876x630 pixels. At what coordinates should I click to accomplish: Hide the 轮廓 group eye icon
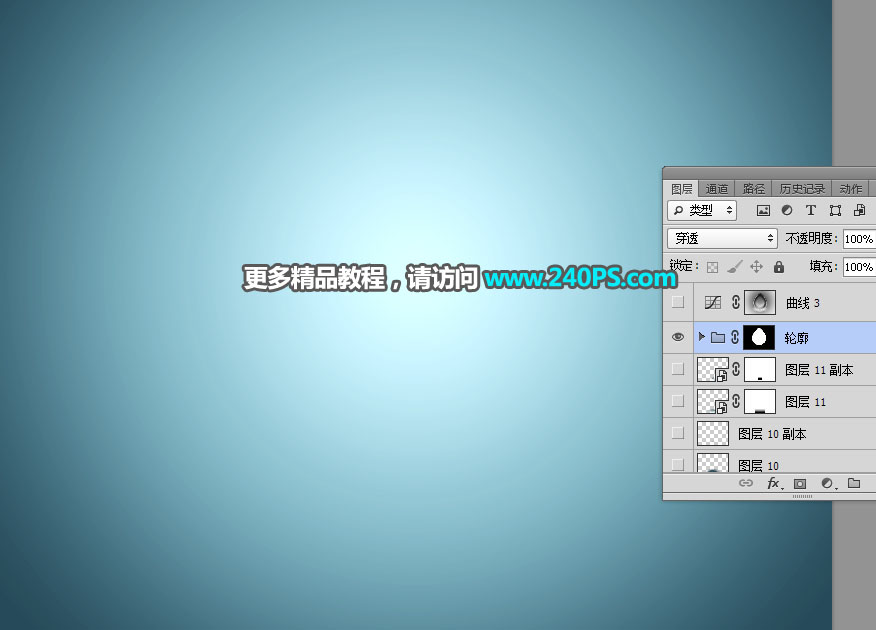click(x=678, y=337)
